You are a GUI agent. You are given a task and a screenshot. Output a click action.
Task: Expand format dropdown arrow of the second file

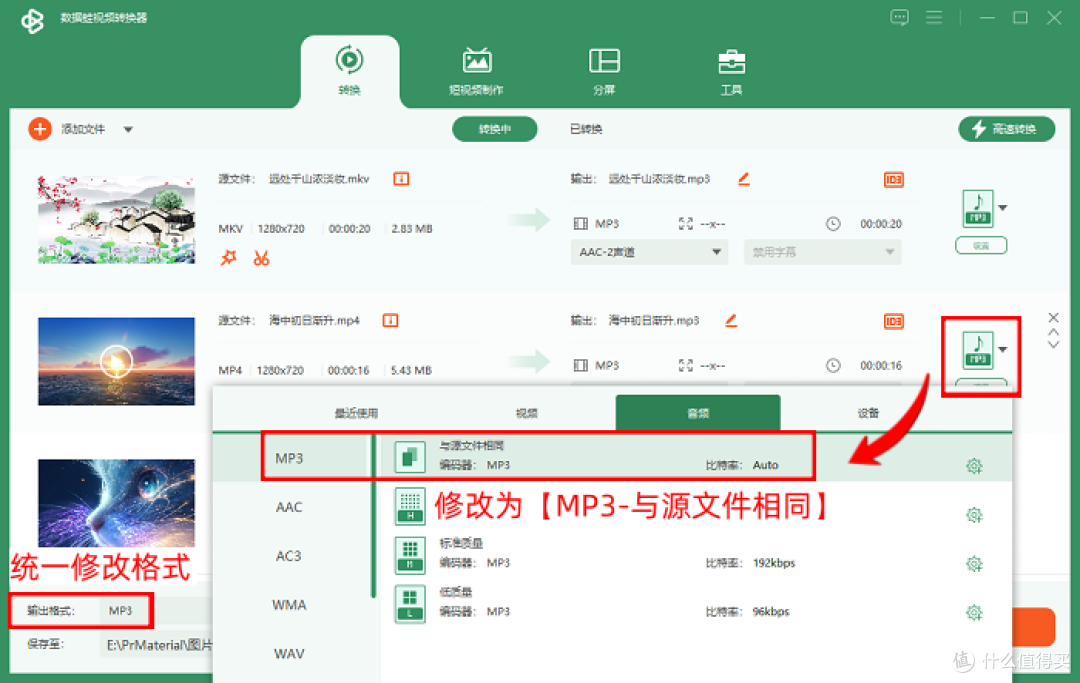point(1003,350)
